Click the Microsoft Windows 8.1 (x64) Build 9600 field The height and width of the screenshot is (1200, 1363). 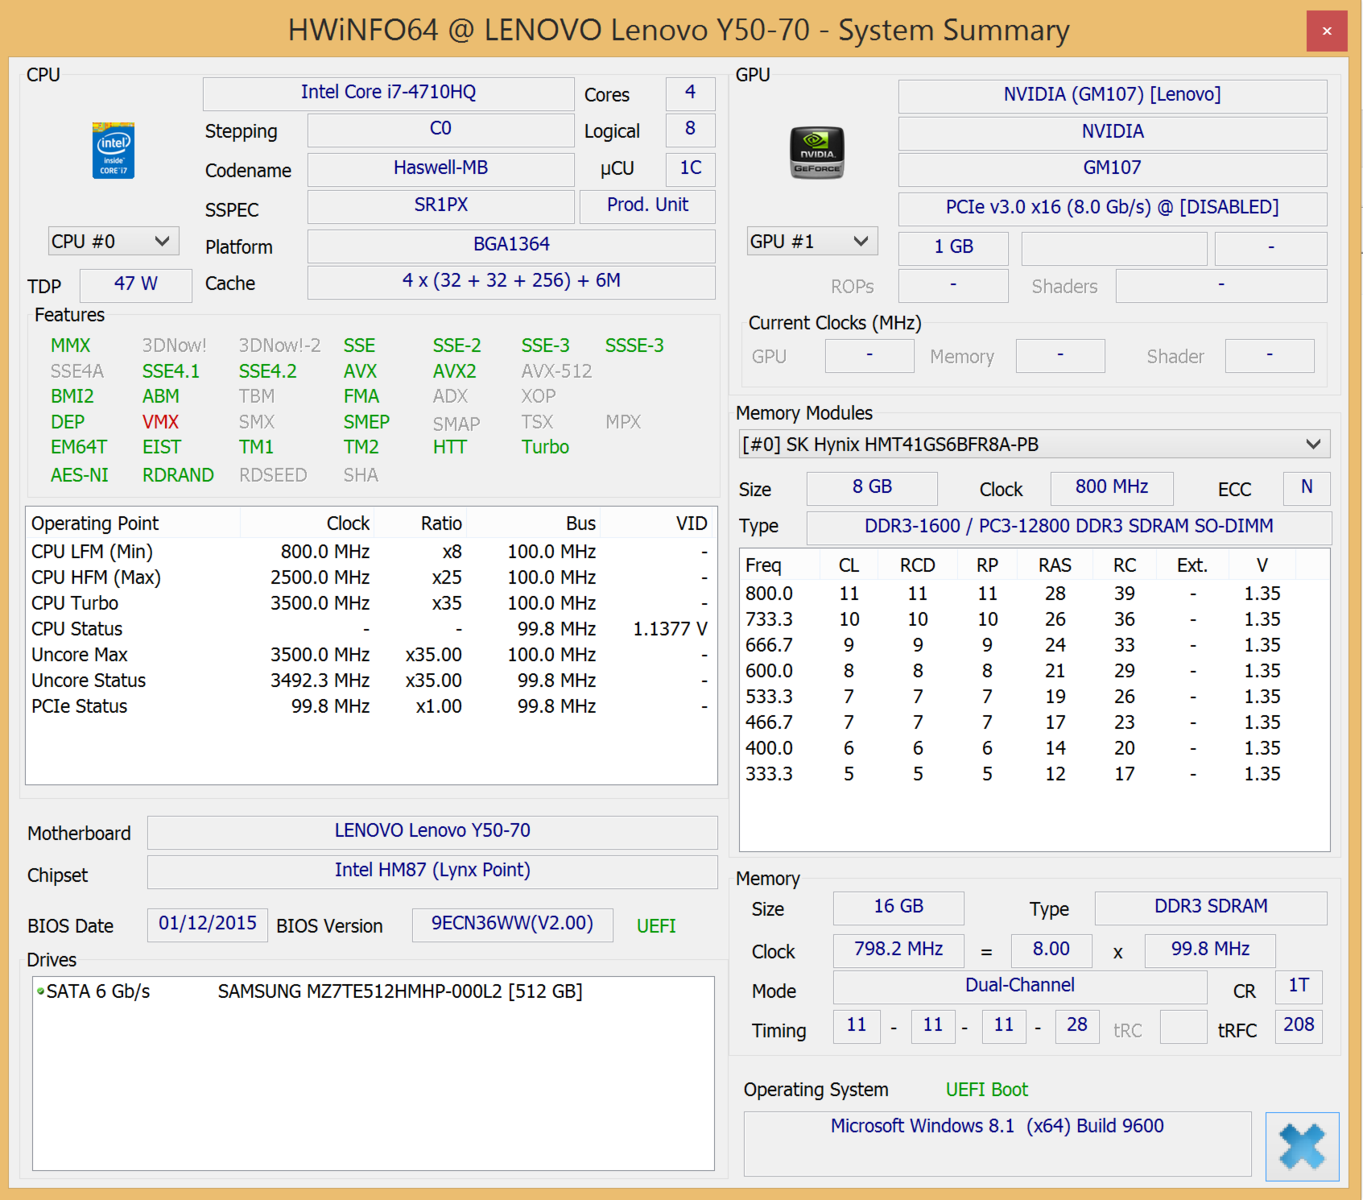pyautogui.click(x=997, y=1144)
